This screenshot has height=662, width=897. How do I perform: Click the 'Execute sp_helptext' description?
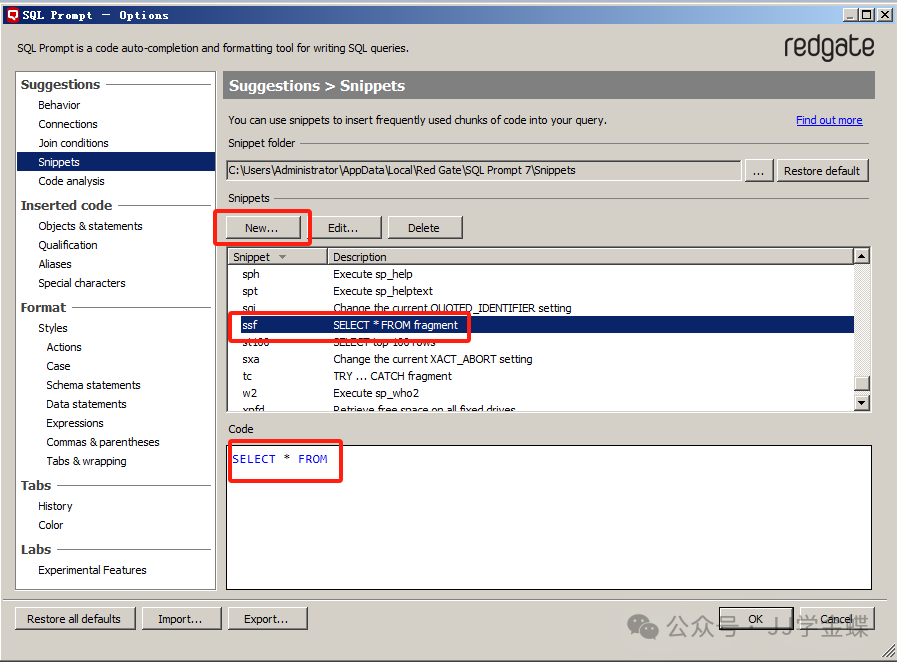point(383,291)
